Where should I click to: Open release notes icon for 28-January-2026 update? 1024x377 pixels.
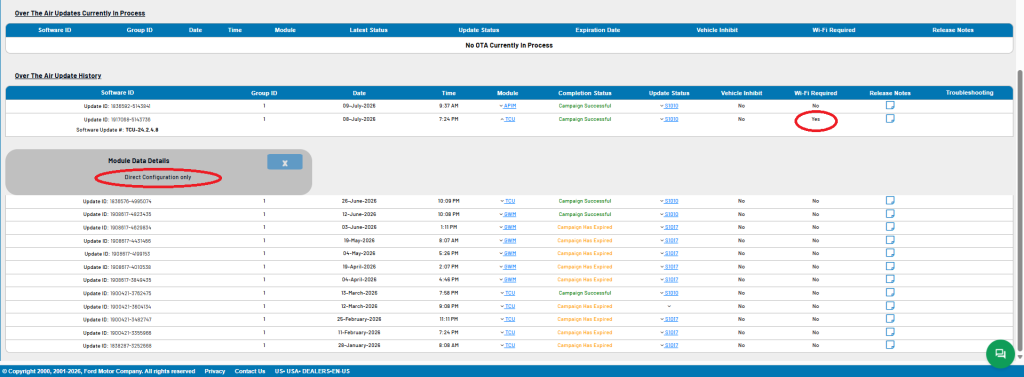889,345
